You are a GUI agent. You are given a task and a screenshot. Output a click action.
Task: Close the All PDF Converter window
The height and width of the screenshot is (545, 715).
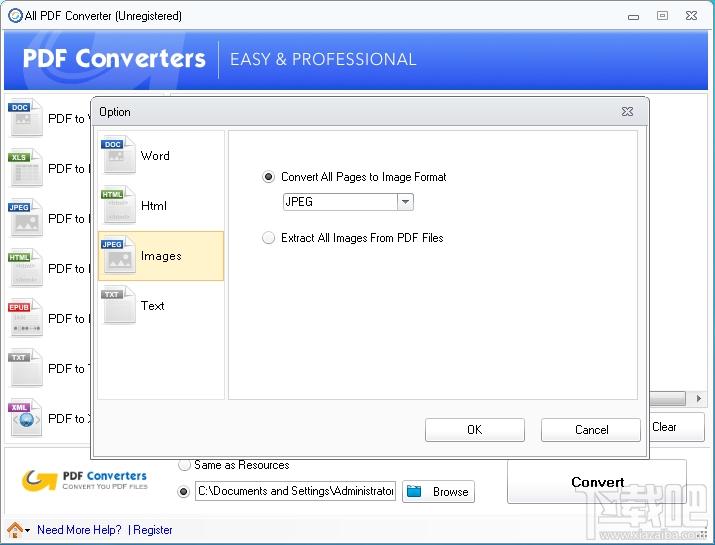point(691,16)
